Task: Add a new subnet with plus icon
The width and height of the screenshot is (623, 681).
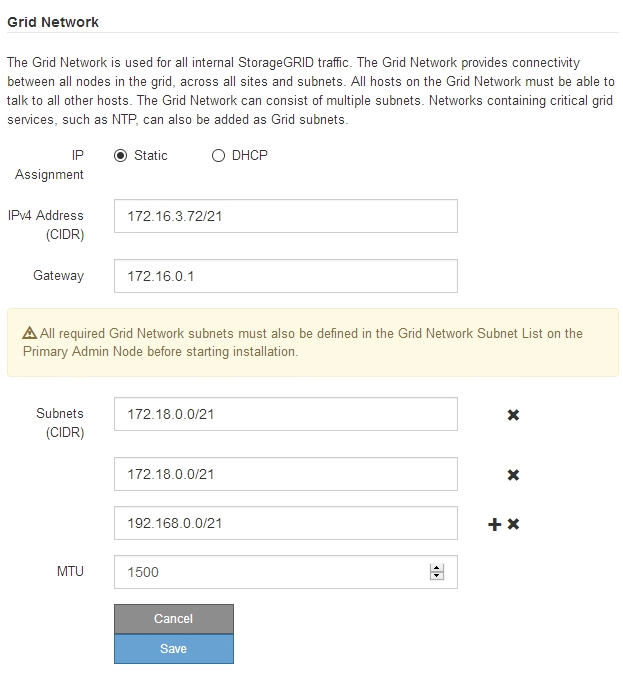Action: [494, 524]
